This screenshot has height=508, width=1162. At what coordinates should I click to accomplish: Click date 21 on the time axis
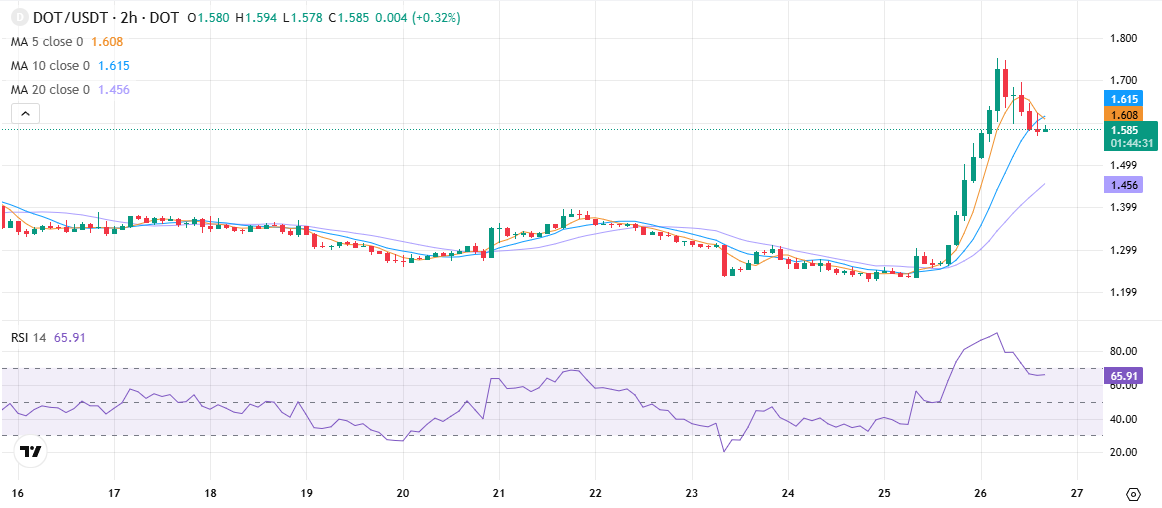tap(499, 493)
